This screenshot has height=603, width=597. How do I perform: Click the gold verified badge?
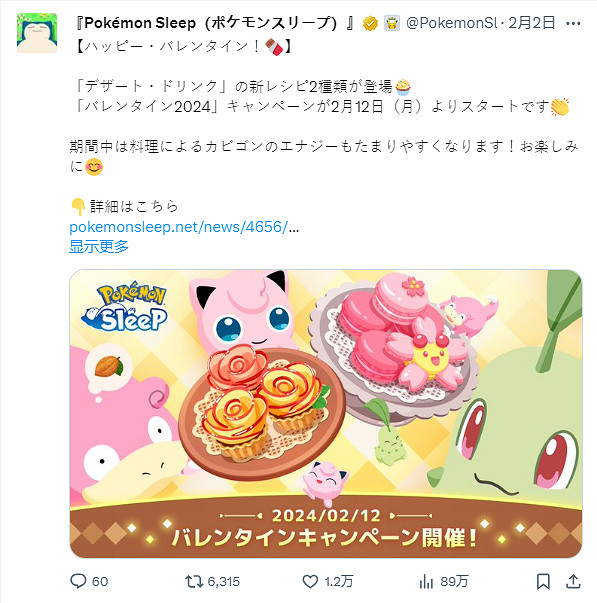[x=370, y=24]
